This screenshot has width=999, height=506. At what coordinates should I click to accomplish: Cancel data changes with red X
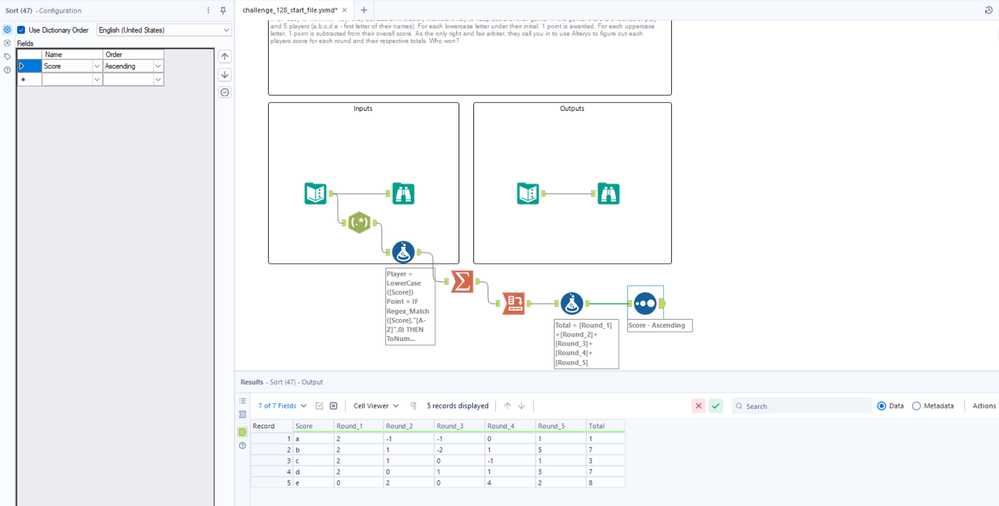pyautogui.click(x=699, y=406)
